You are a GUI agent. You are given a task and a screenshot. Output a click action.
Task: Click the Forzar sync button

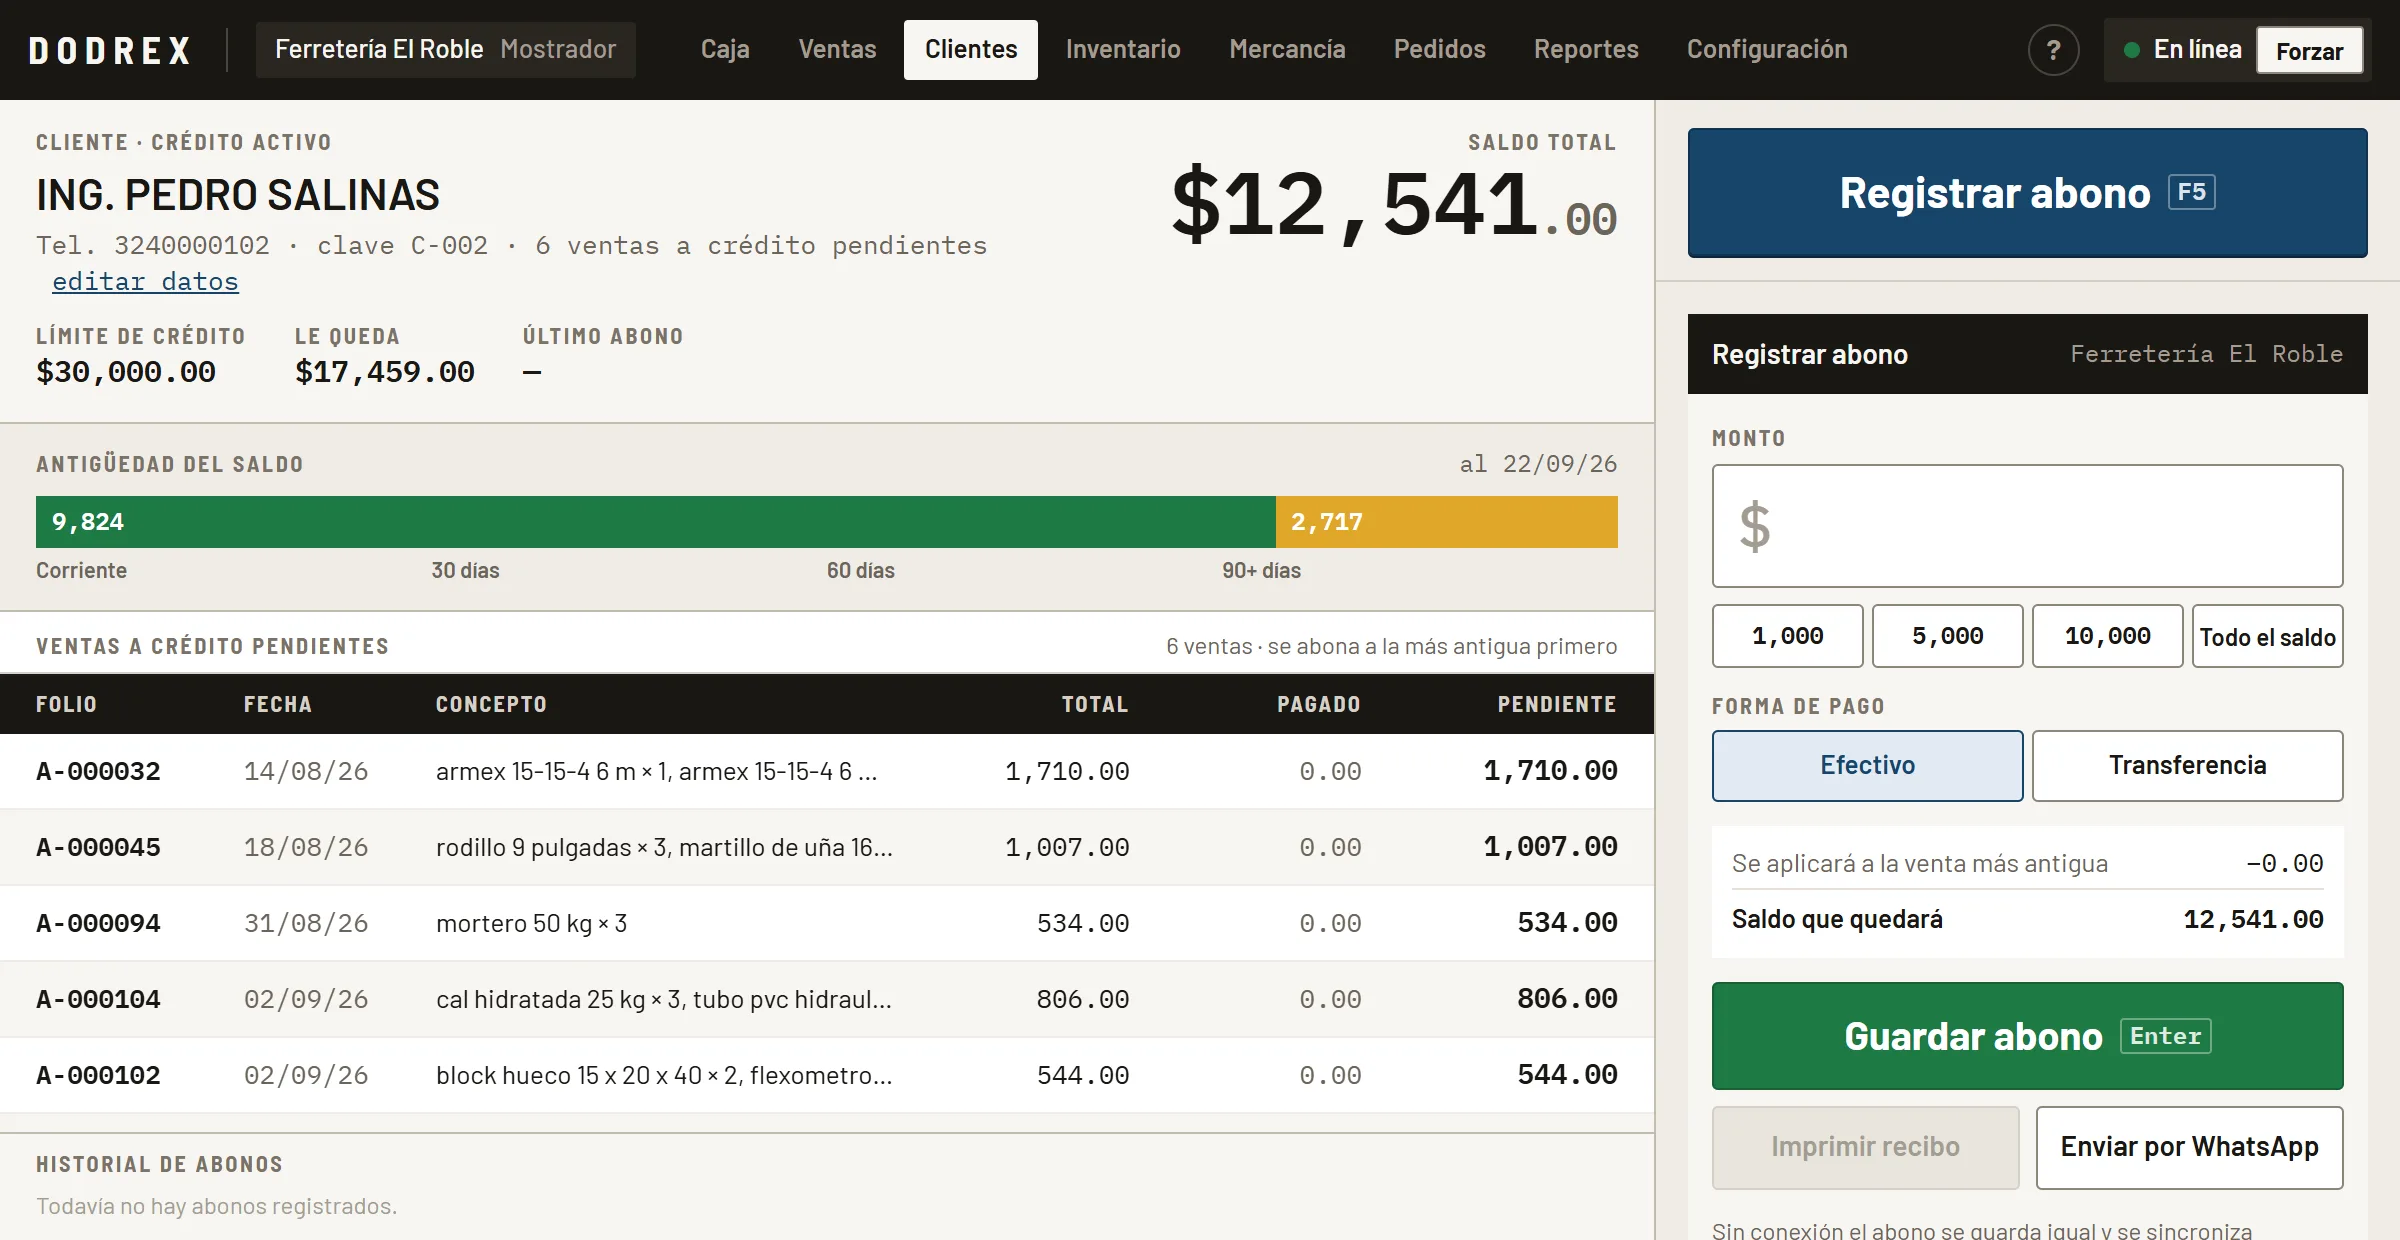2309,51
